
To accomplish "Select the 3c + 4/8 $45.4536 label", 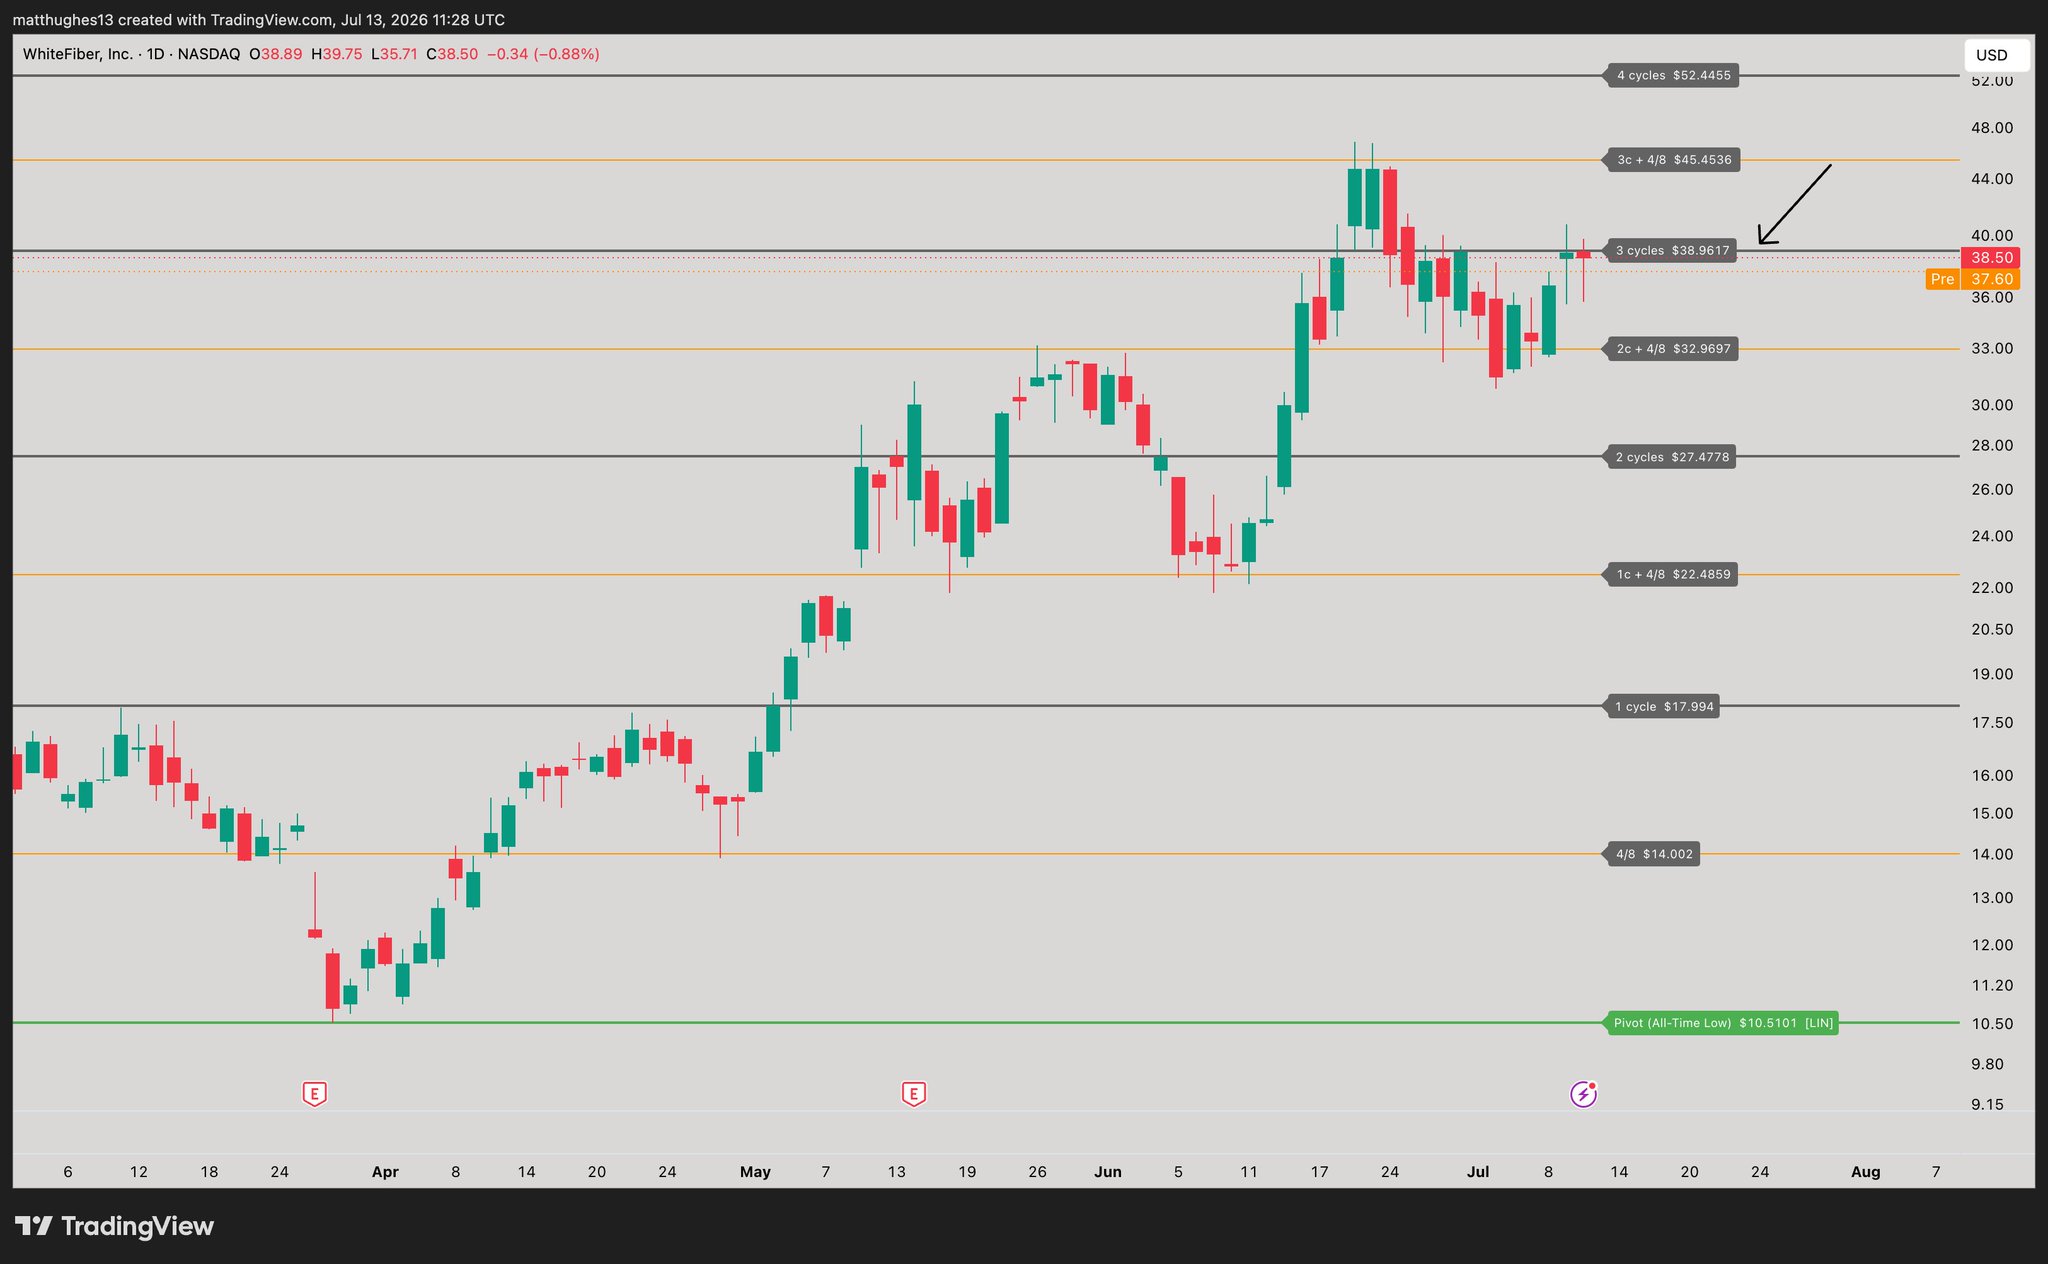I will point(1674,160).
